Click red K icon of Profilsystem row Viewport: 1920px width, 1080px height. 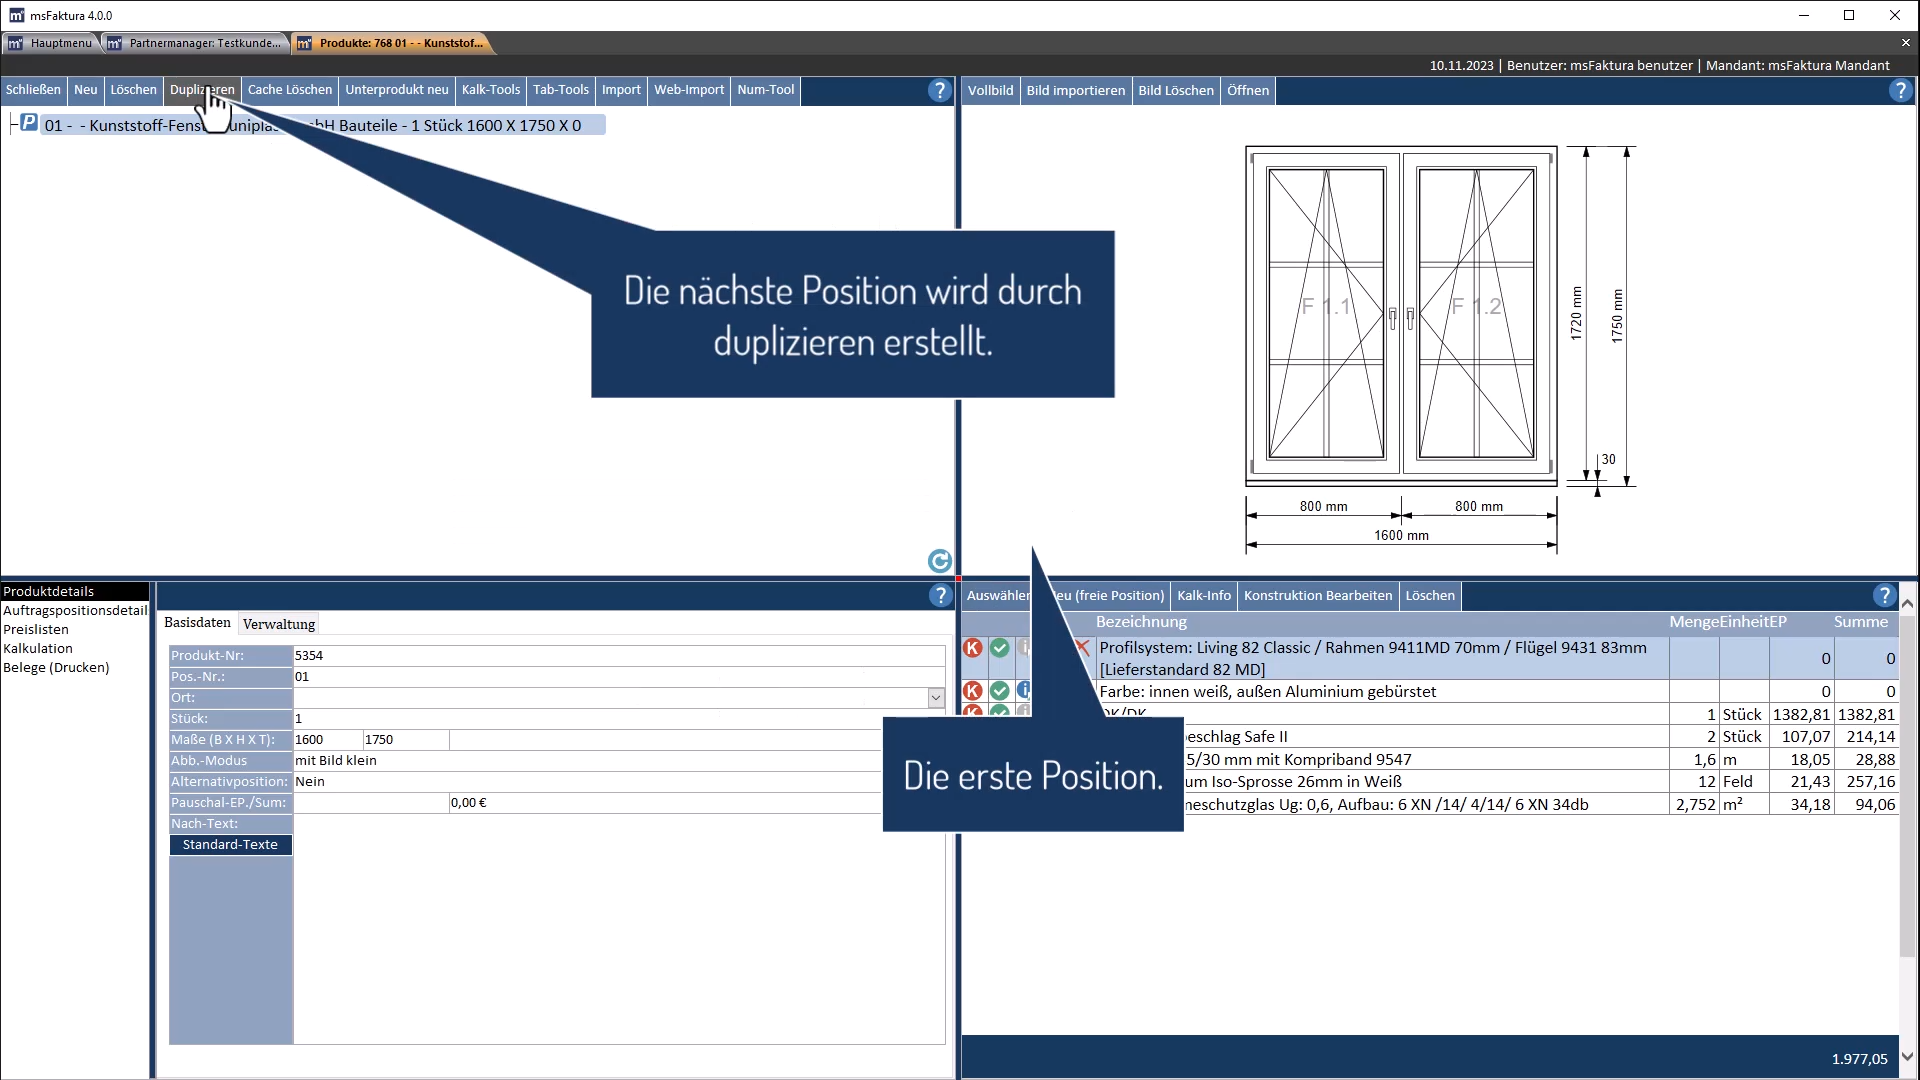[972, 648]
